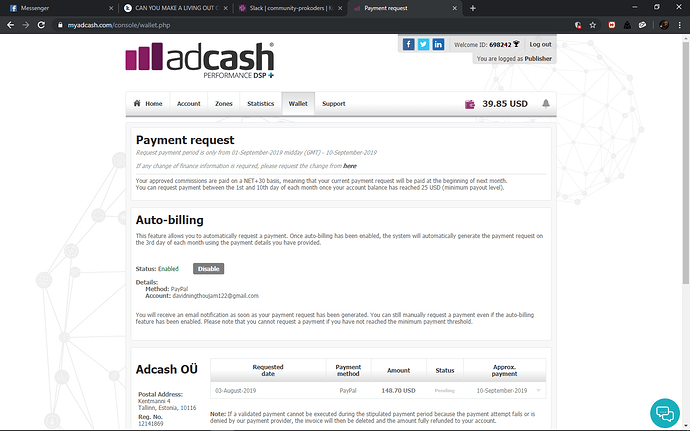Disable auto-billing
The height and width of the screenshot is (431, 690).
coord(209,269)
